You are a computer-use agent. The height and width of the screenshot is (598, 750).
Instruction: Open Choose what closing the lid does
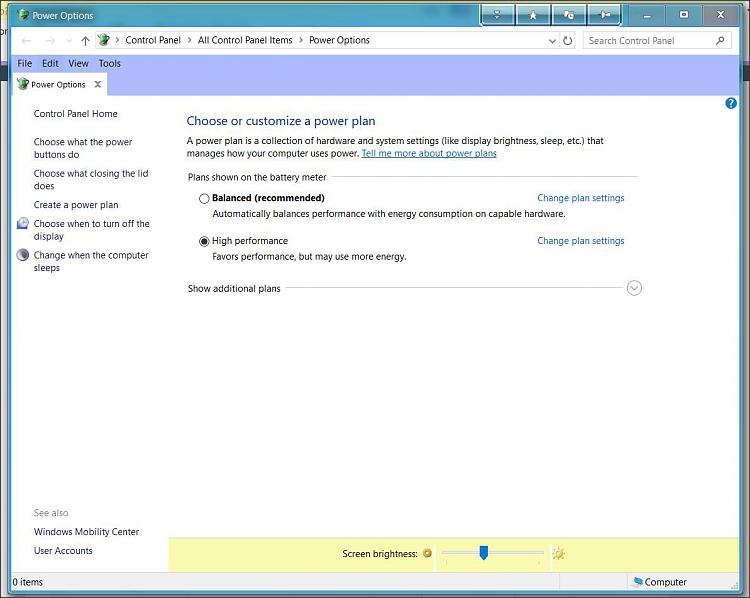point(91,179)
